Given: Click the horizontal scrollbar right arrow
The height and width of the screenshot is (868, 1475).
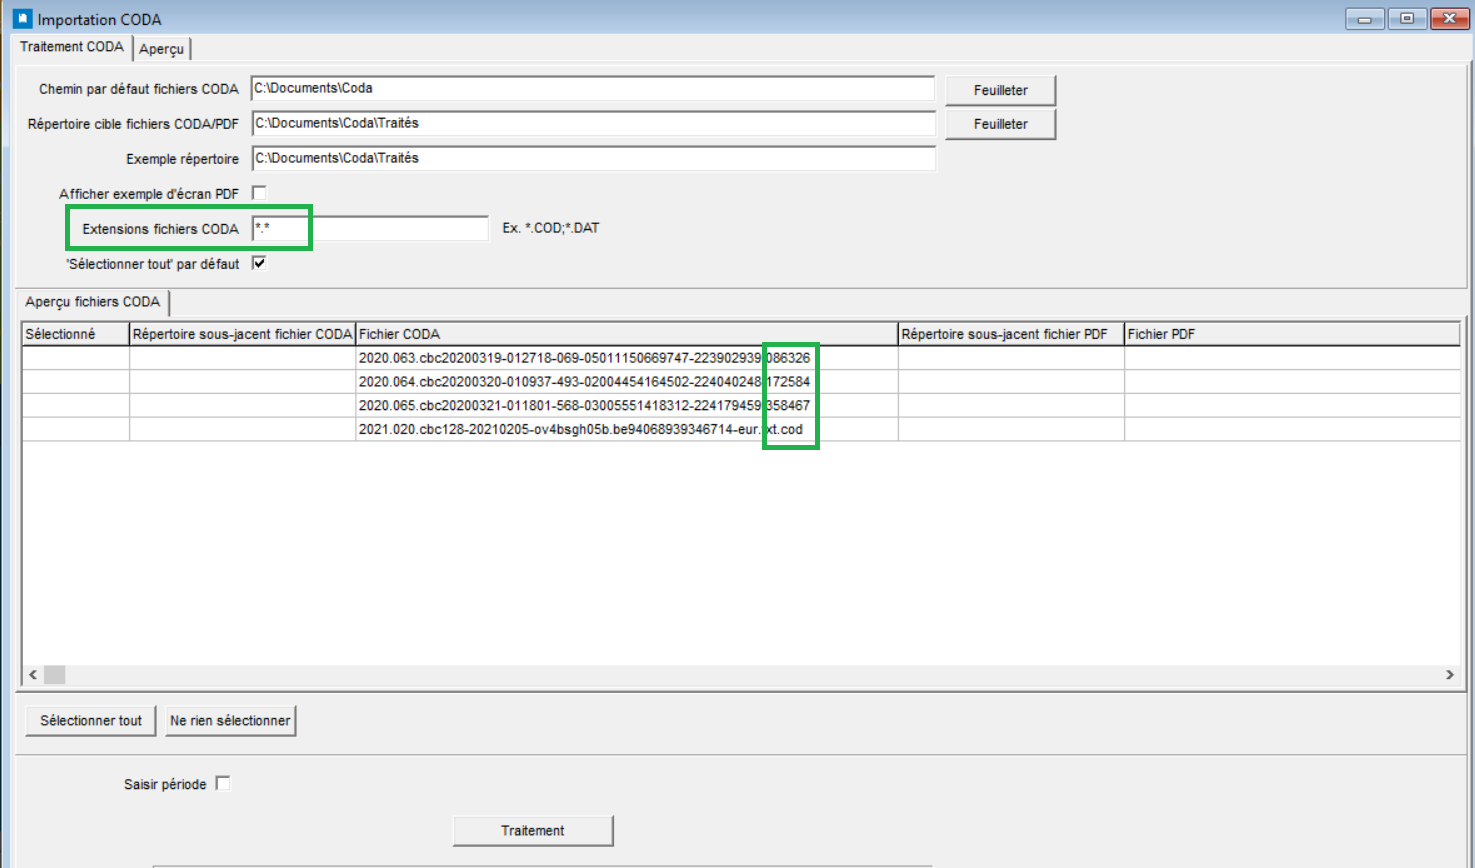Looking at the screenshot, I should tap(1450, 675).
